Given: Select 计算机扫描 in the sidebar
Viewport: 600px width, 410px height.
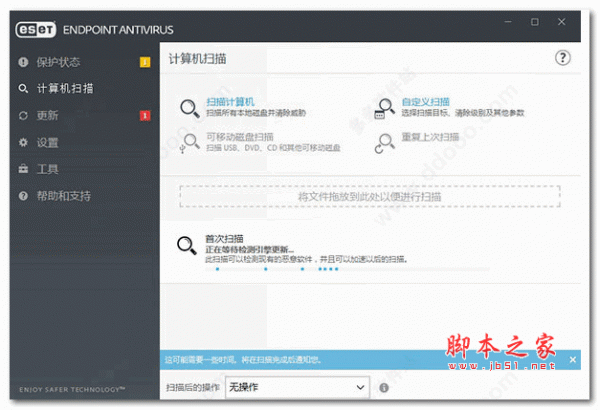Looking at the screenshot, I should pos(65,89).
